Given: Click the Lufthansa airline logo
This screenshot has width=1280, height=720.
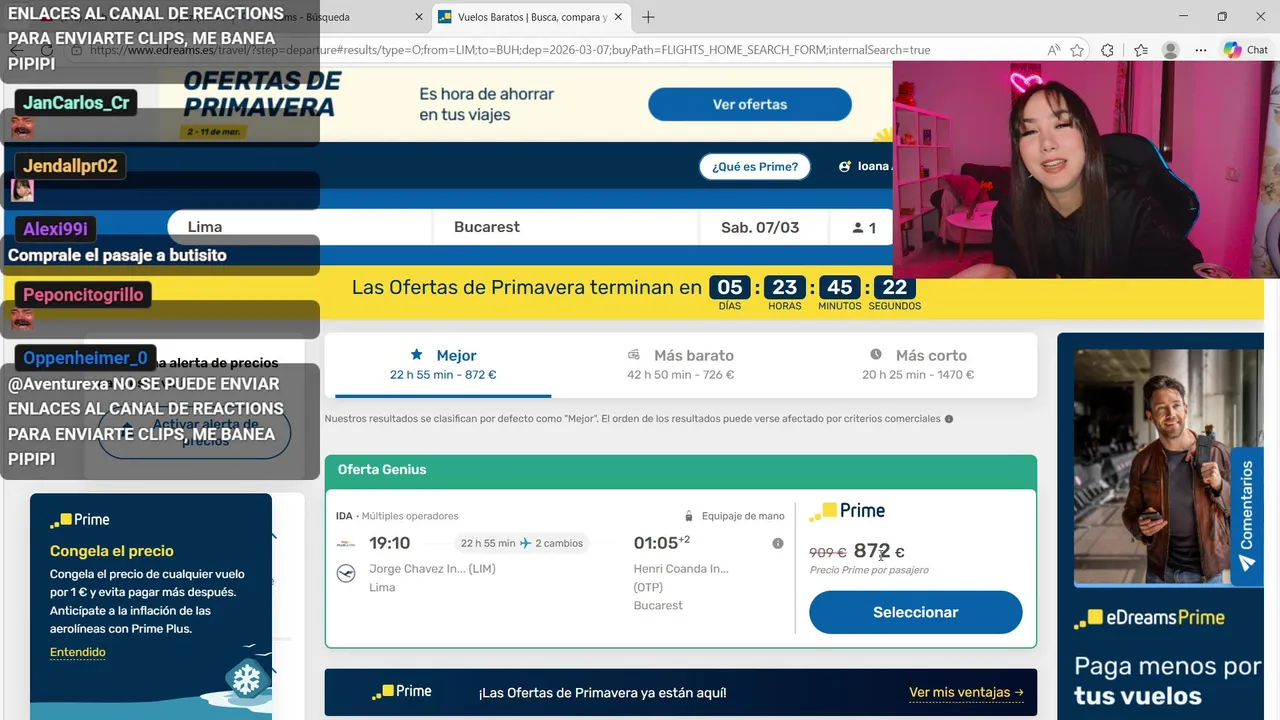Looking at the screenshot, I should [x=346, y=573].
